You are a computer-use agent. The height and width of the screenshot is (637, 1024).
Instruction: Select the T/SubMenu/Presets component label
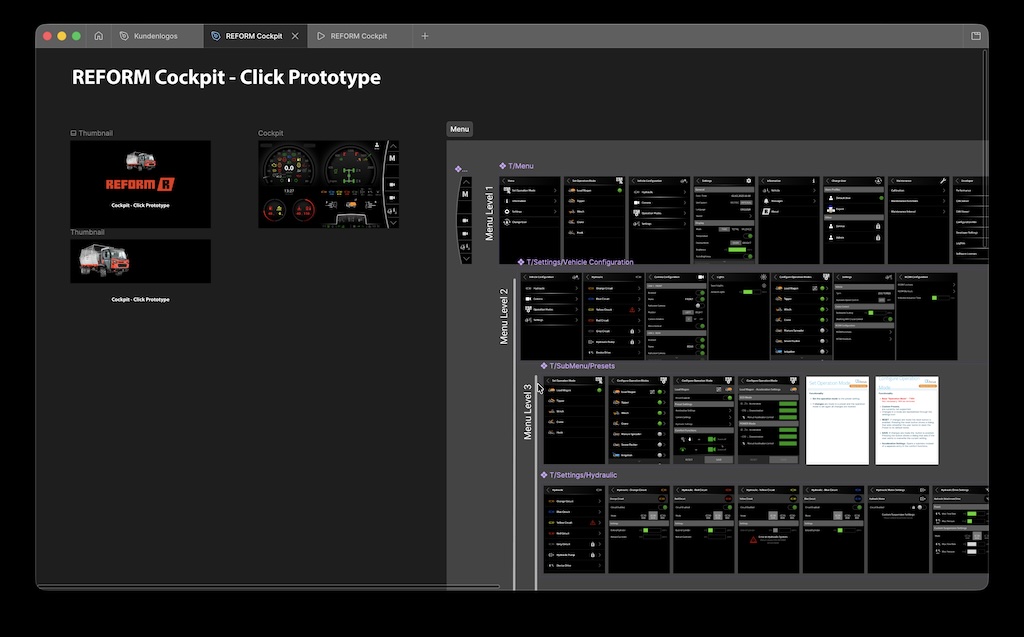point(582,366)
